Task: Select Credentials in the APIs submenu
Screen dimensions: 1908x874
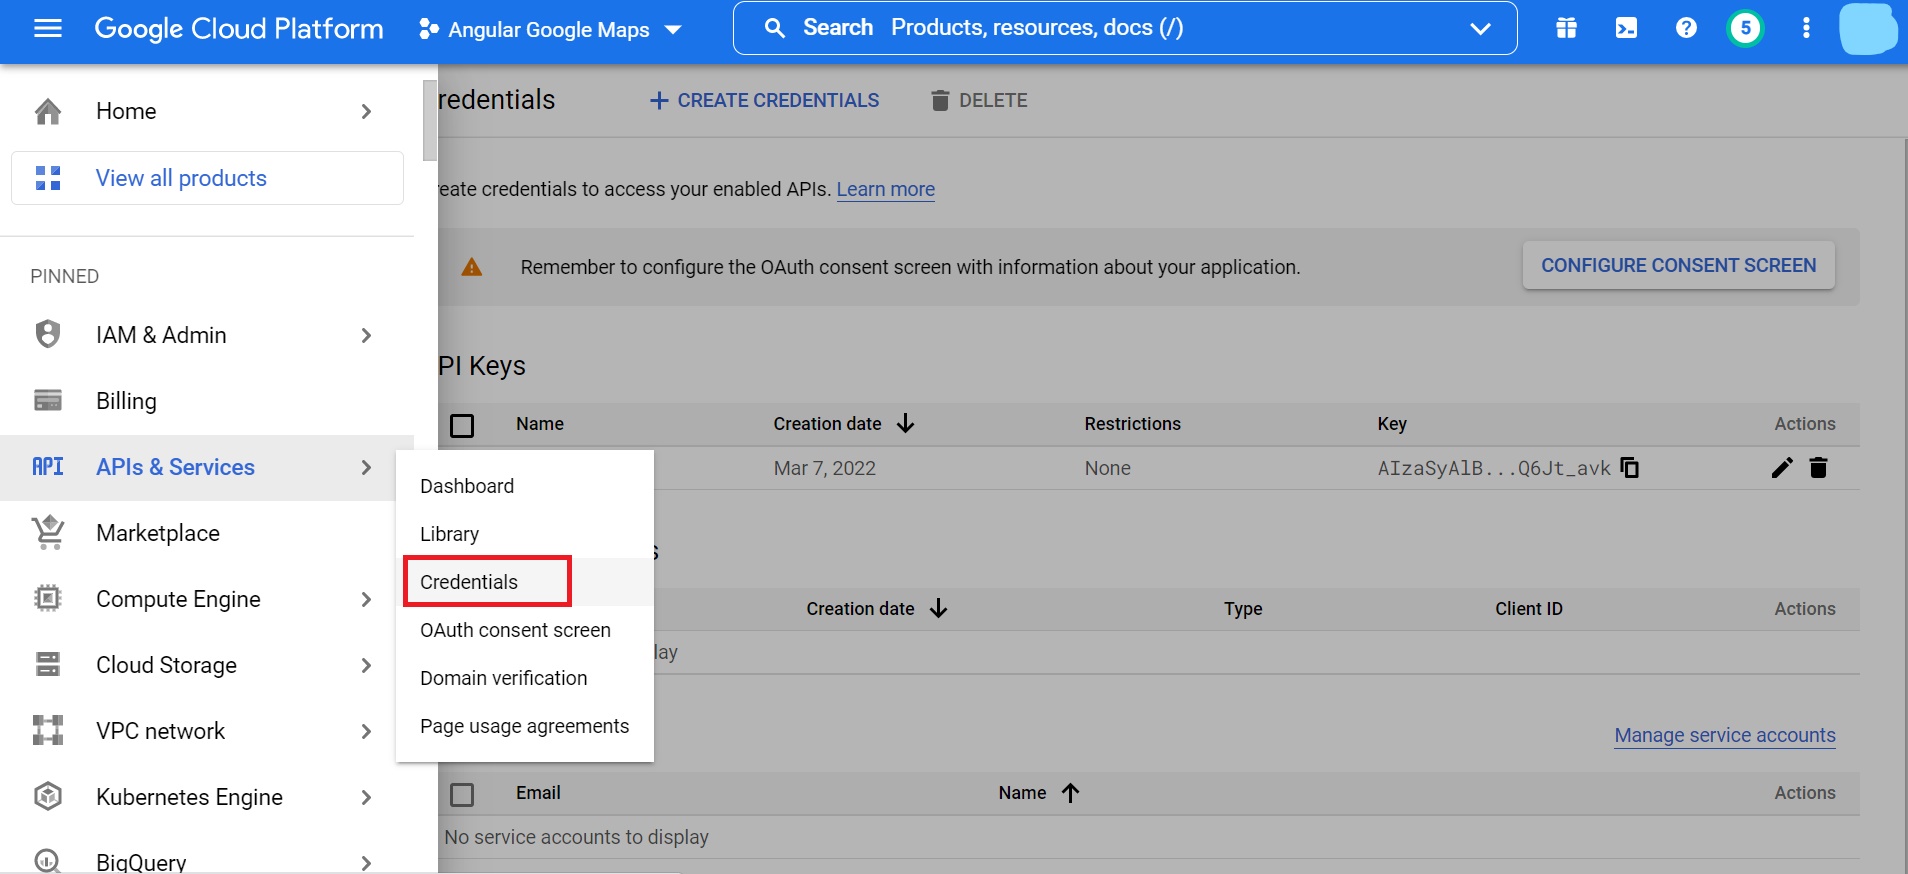Action: pos(469,582)
